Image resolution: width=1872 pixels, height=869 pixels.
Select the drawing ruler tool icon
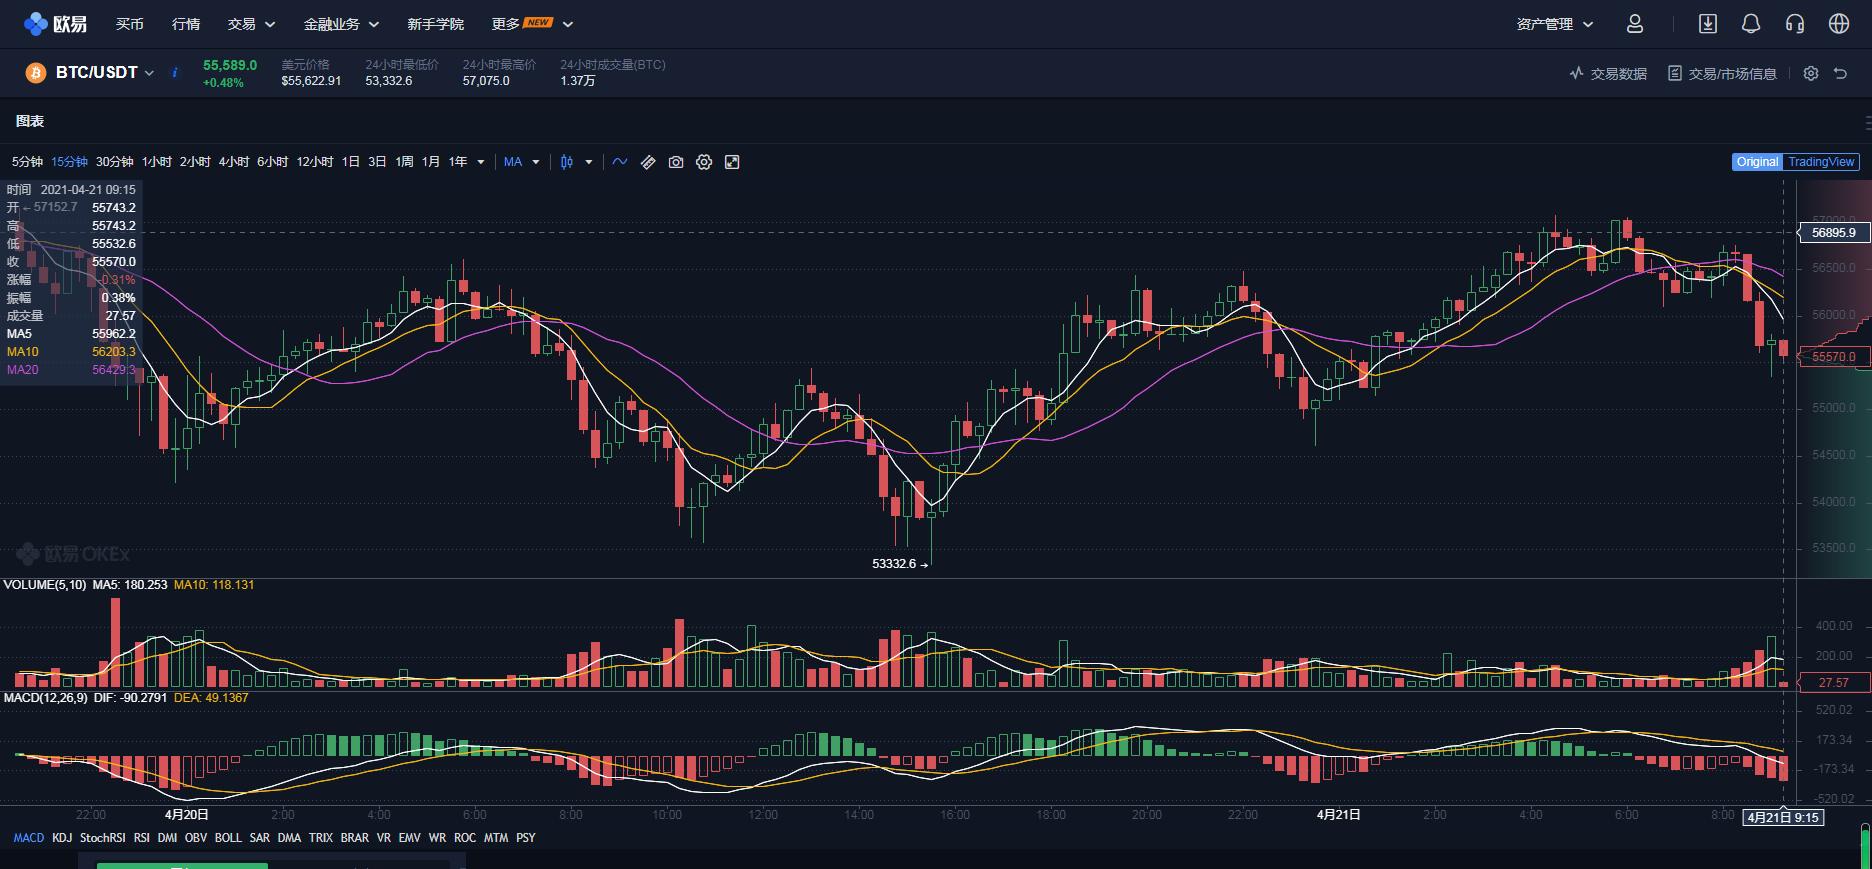point(648,162)
